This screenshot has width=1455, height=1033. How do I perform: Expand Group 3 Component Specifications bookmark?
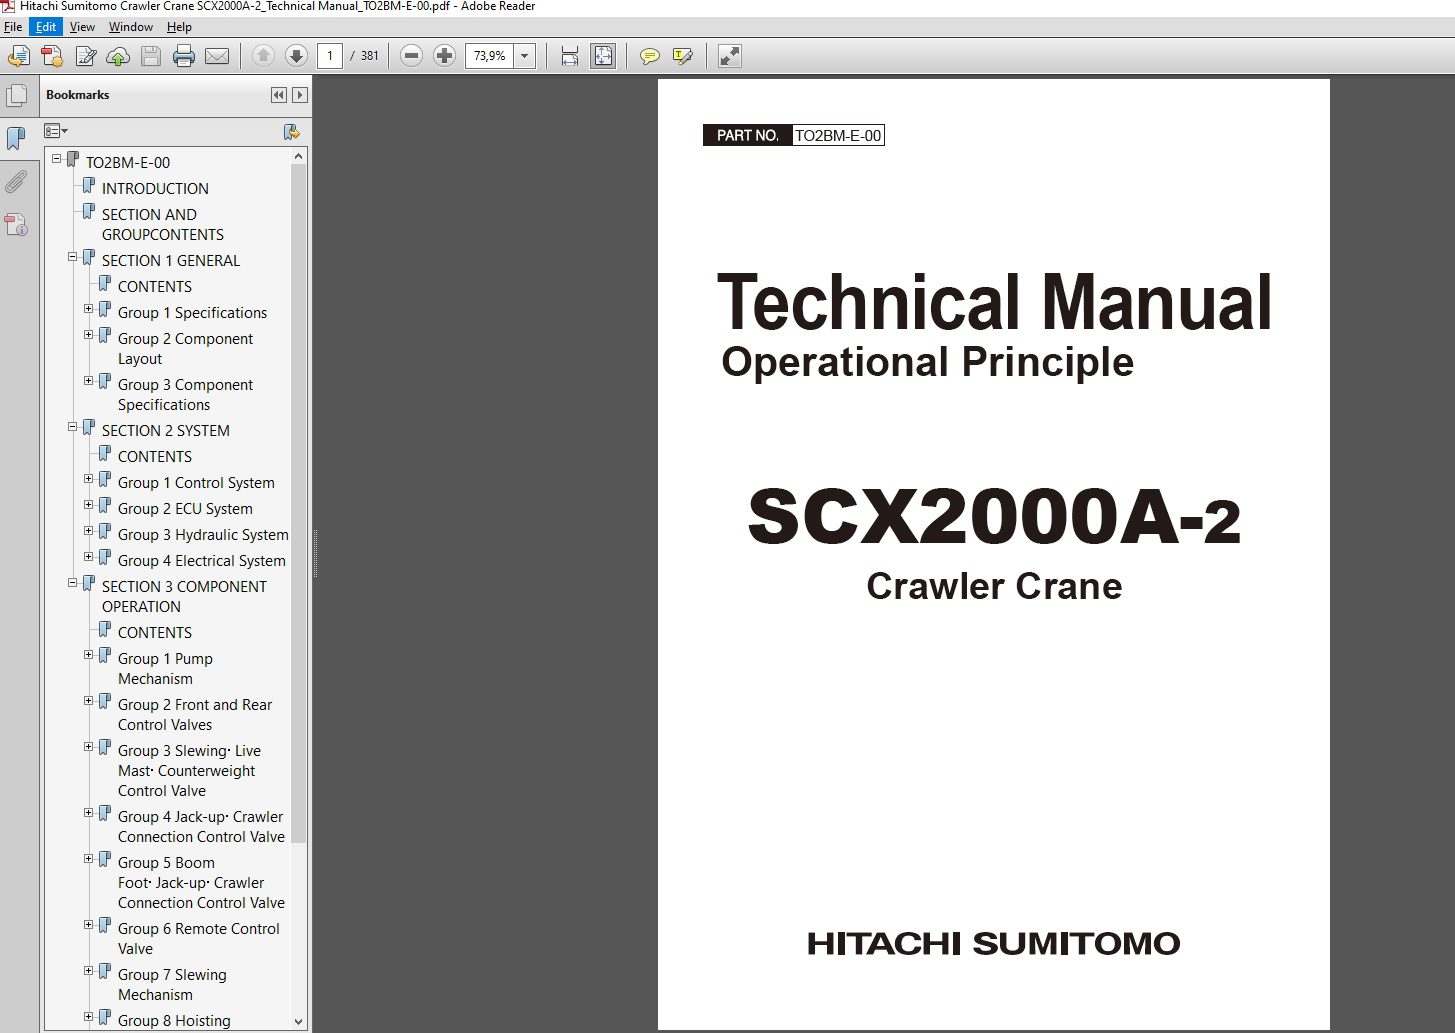(x=89, y=381)
